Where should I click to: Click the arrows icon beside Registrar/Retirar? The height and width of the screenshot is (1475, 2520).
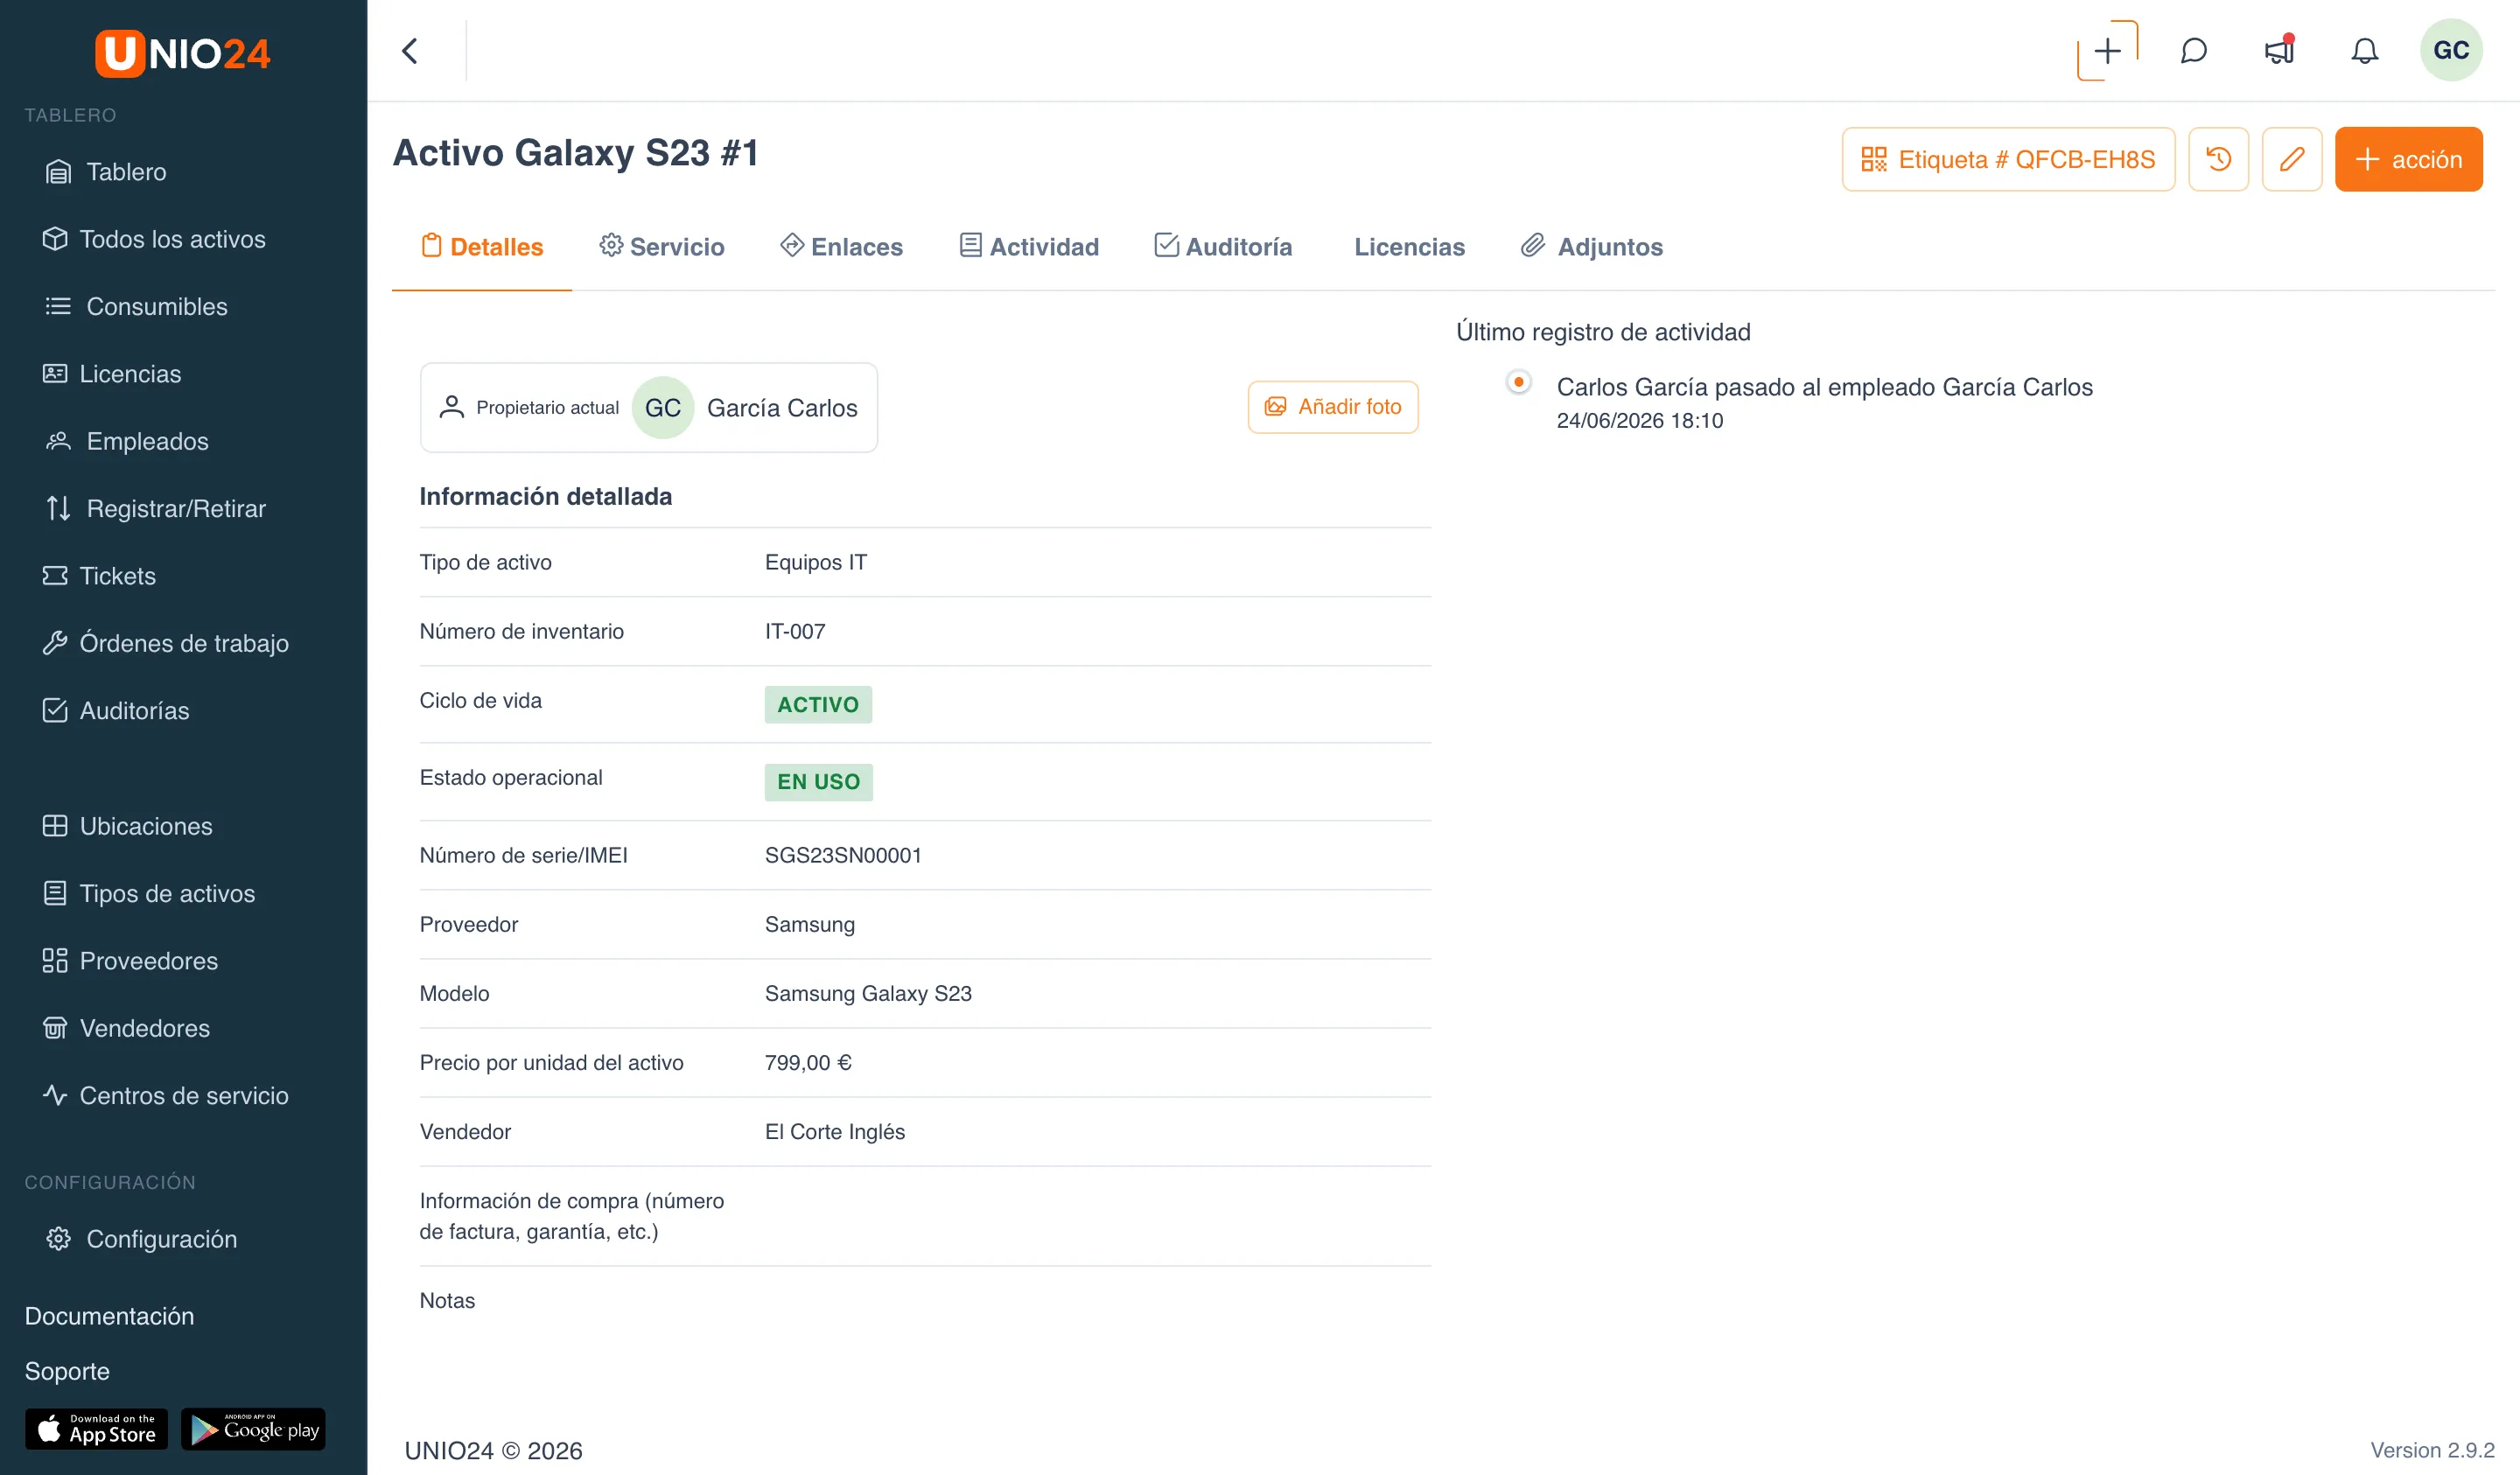(59, 508)
